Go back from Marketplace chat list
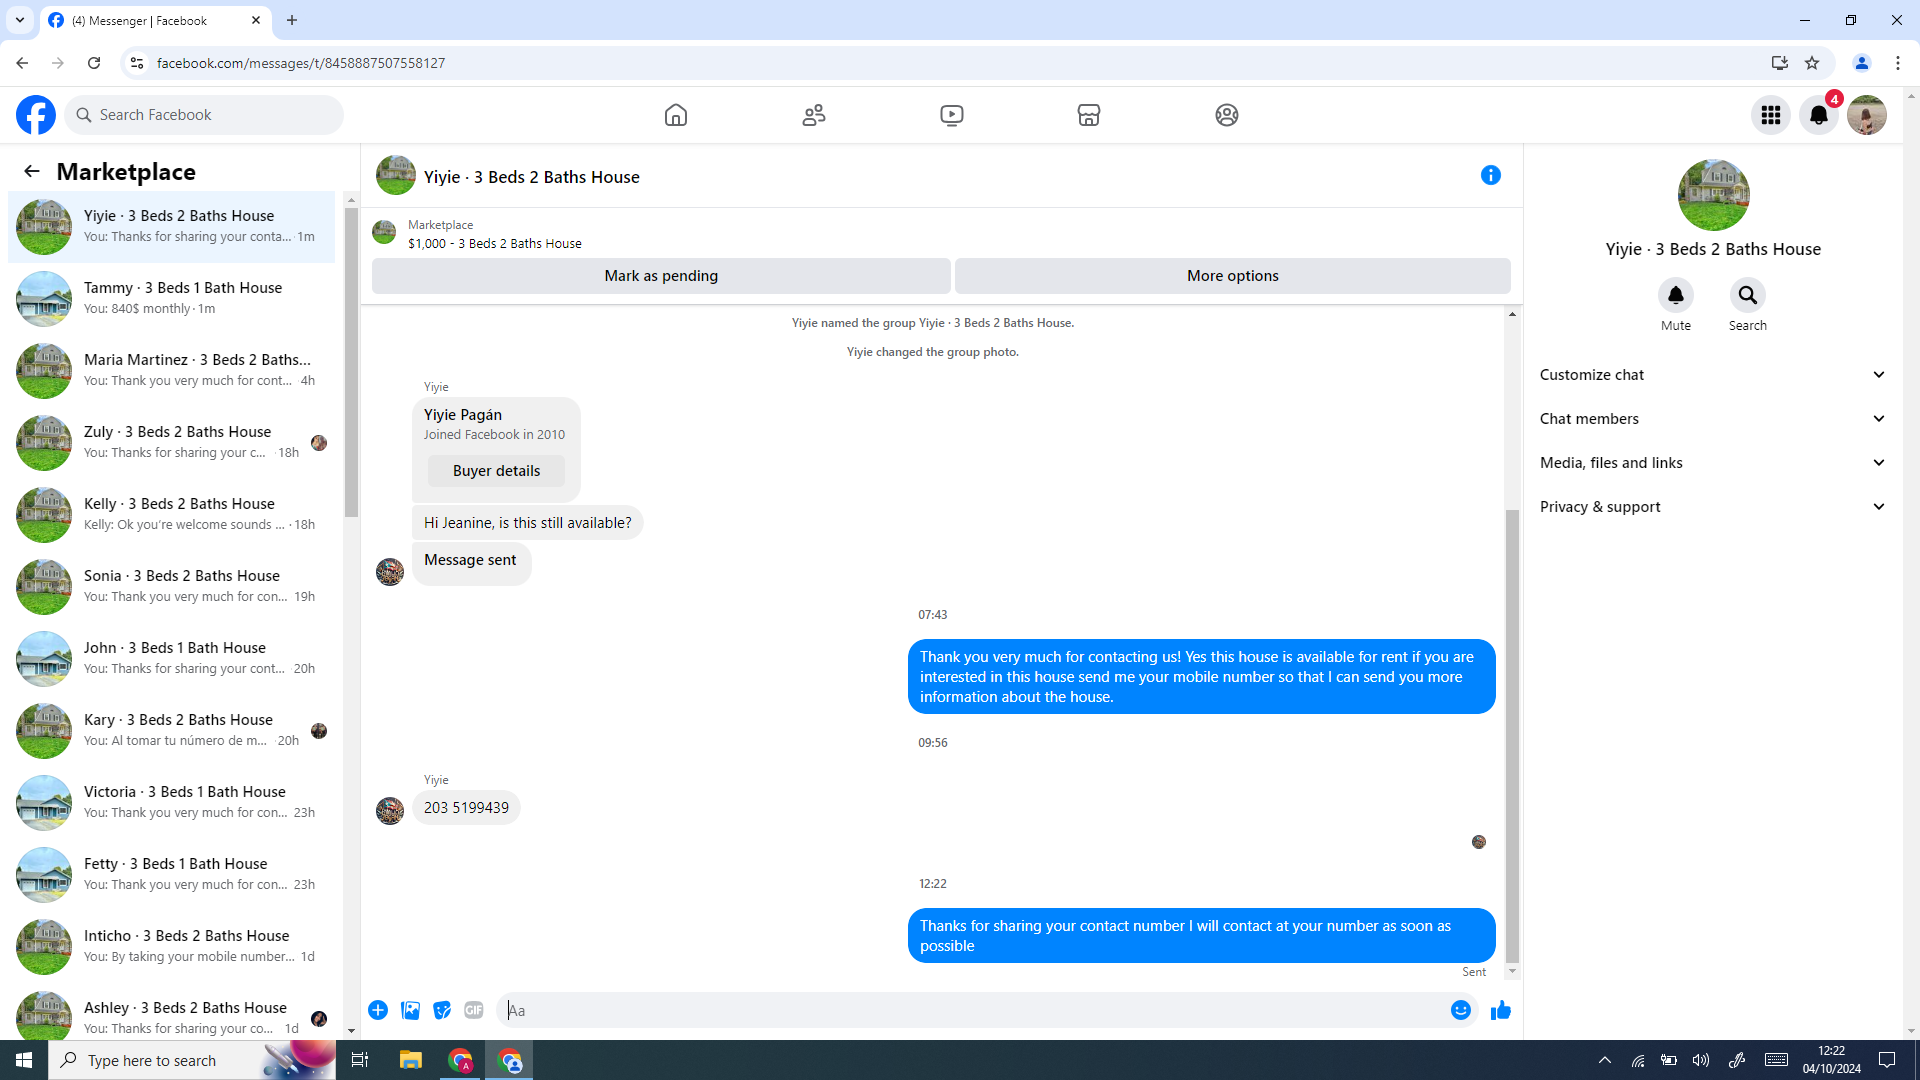 coord(32,172)
